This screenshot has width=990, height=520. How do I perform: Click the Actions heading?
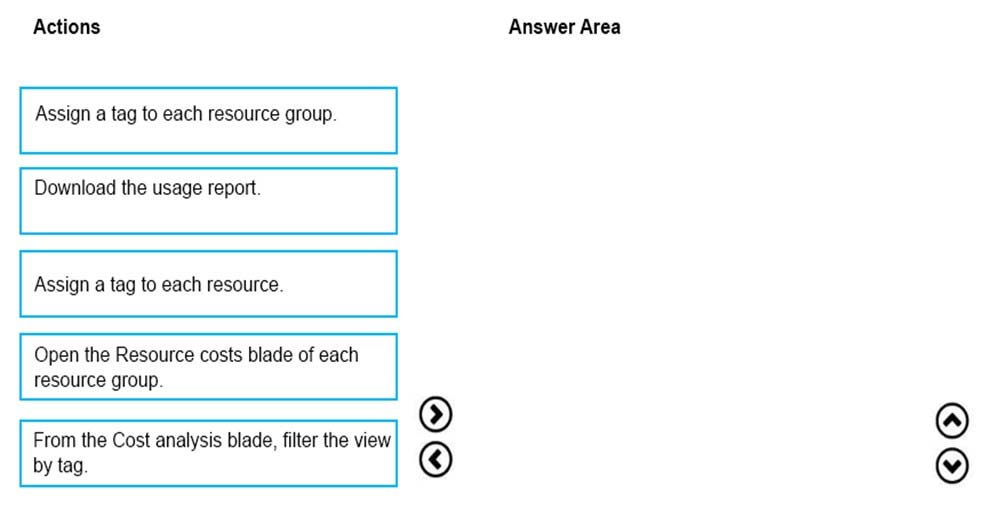click(66, 27)
